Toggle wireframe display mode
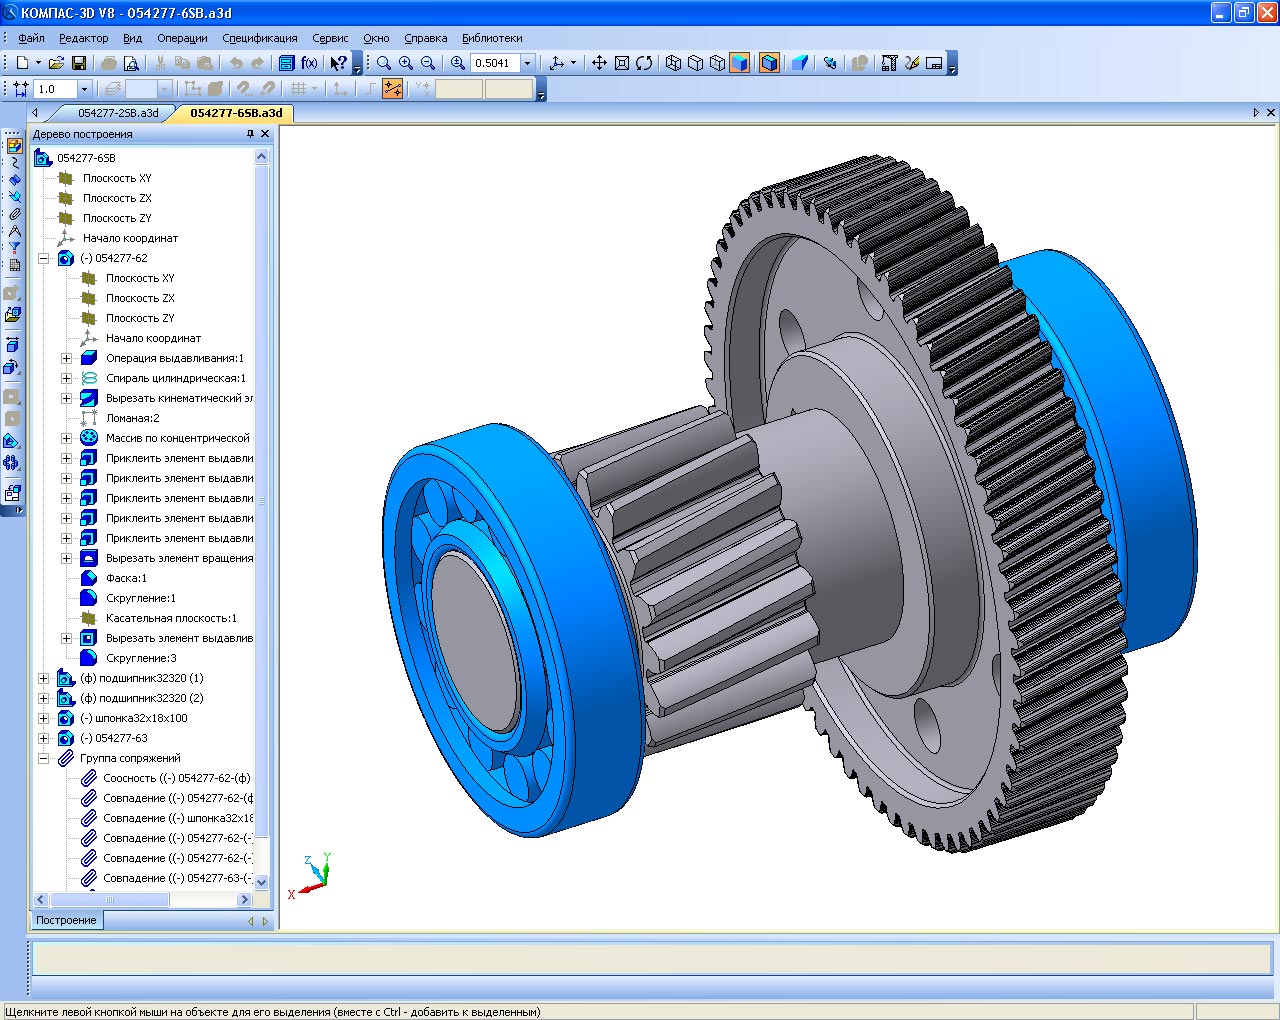This screenshot has width=1280, height=1020. [673, 63]
